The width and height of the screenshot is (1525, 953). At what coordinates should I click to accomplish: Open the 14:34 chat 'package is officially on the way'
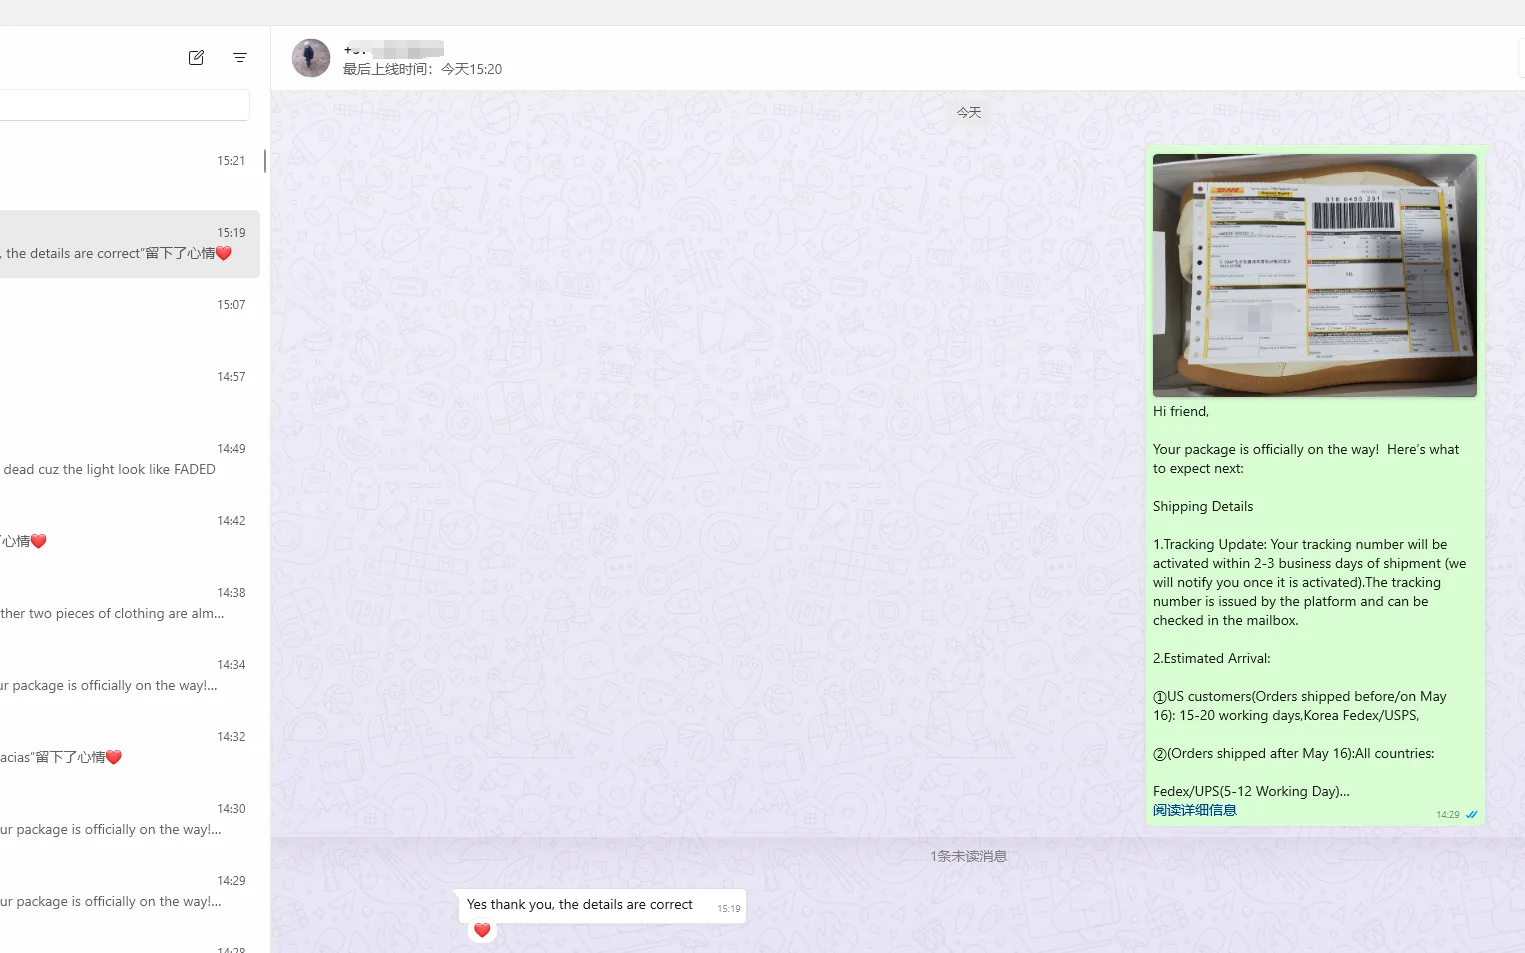pyautogui.click(x=130, y=676)
